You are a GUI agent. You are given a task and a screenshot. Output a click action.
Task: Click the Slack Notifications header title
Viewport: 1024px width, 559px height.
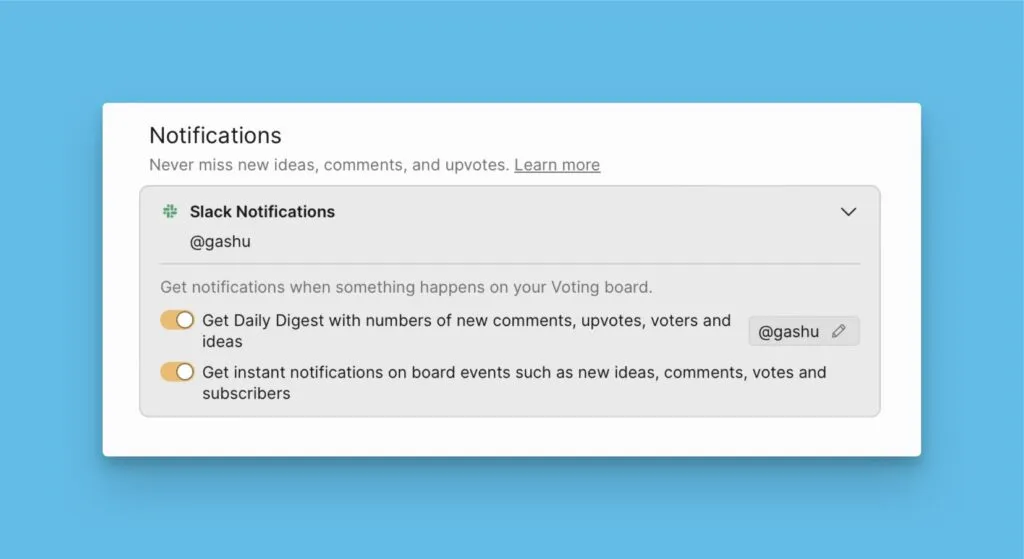click(262, 212)
